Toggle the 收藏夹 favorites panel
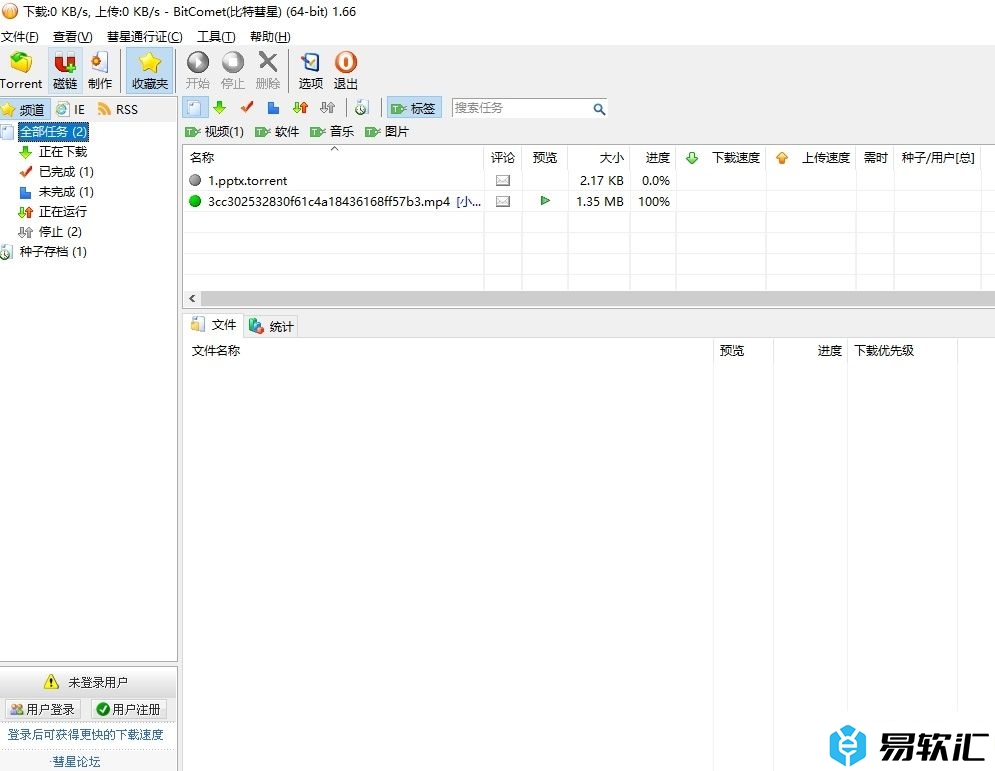The image size is (995, 771). click(x=150, y=70)
